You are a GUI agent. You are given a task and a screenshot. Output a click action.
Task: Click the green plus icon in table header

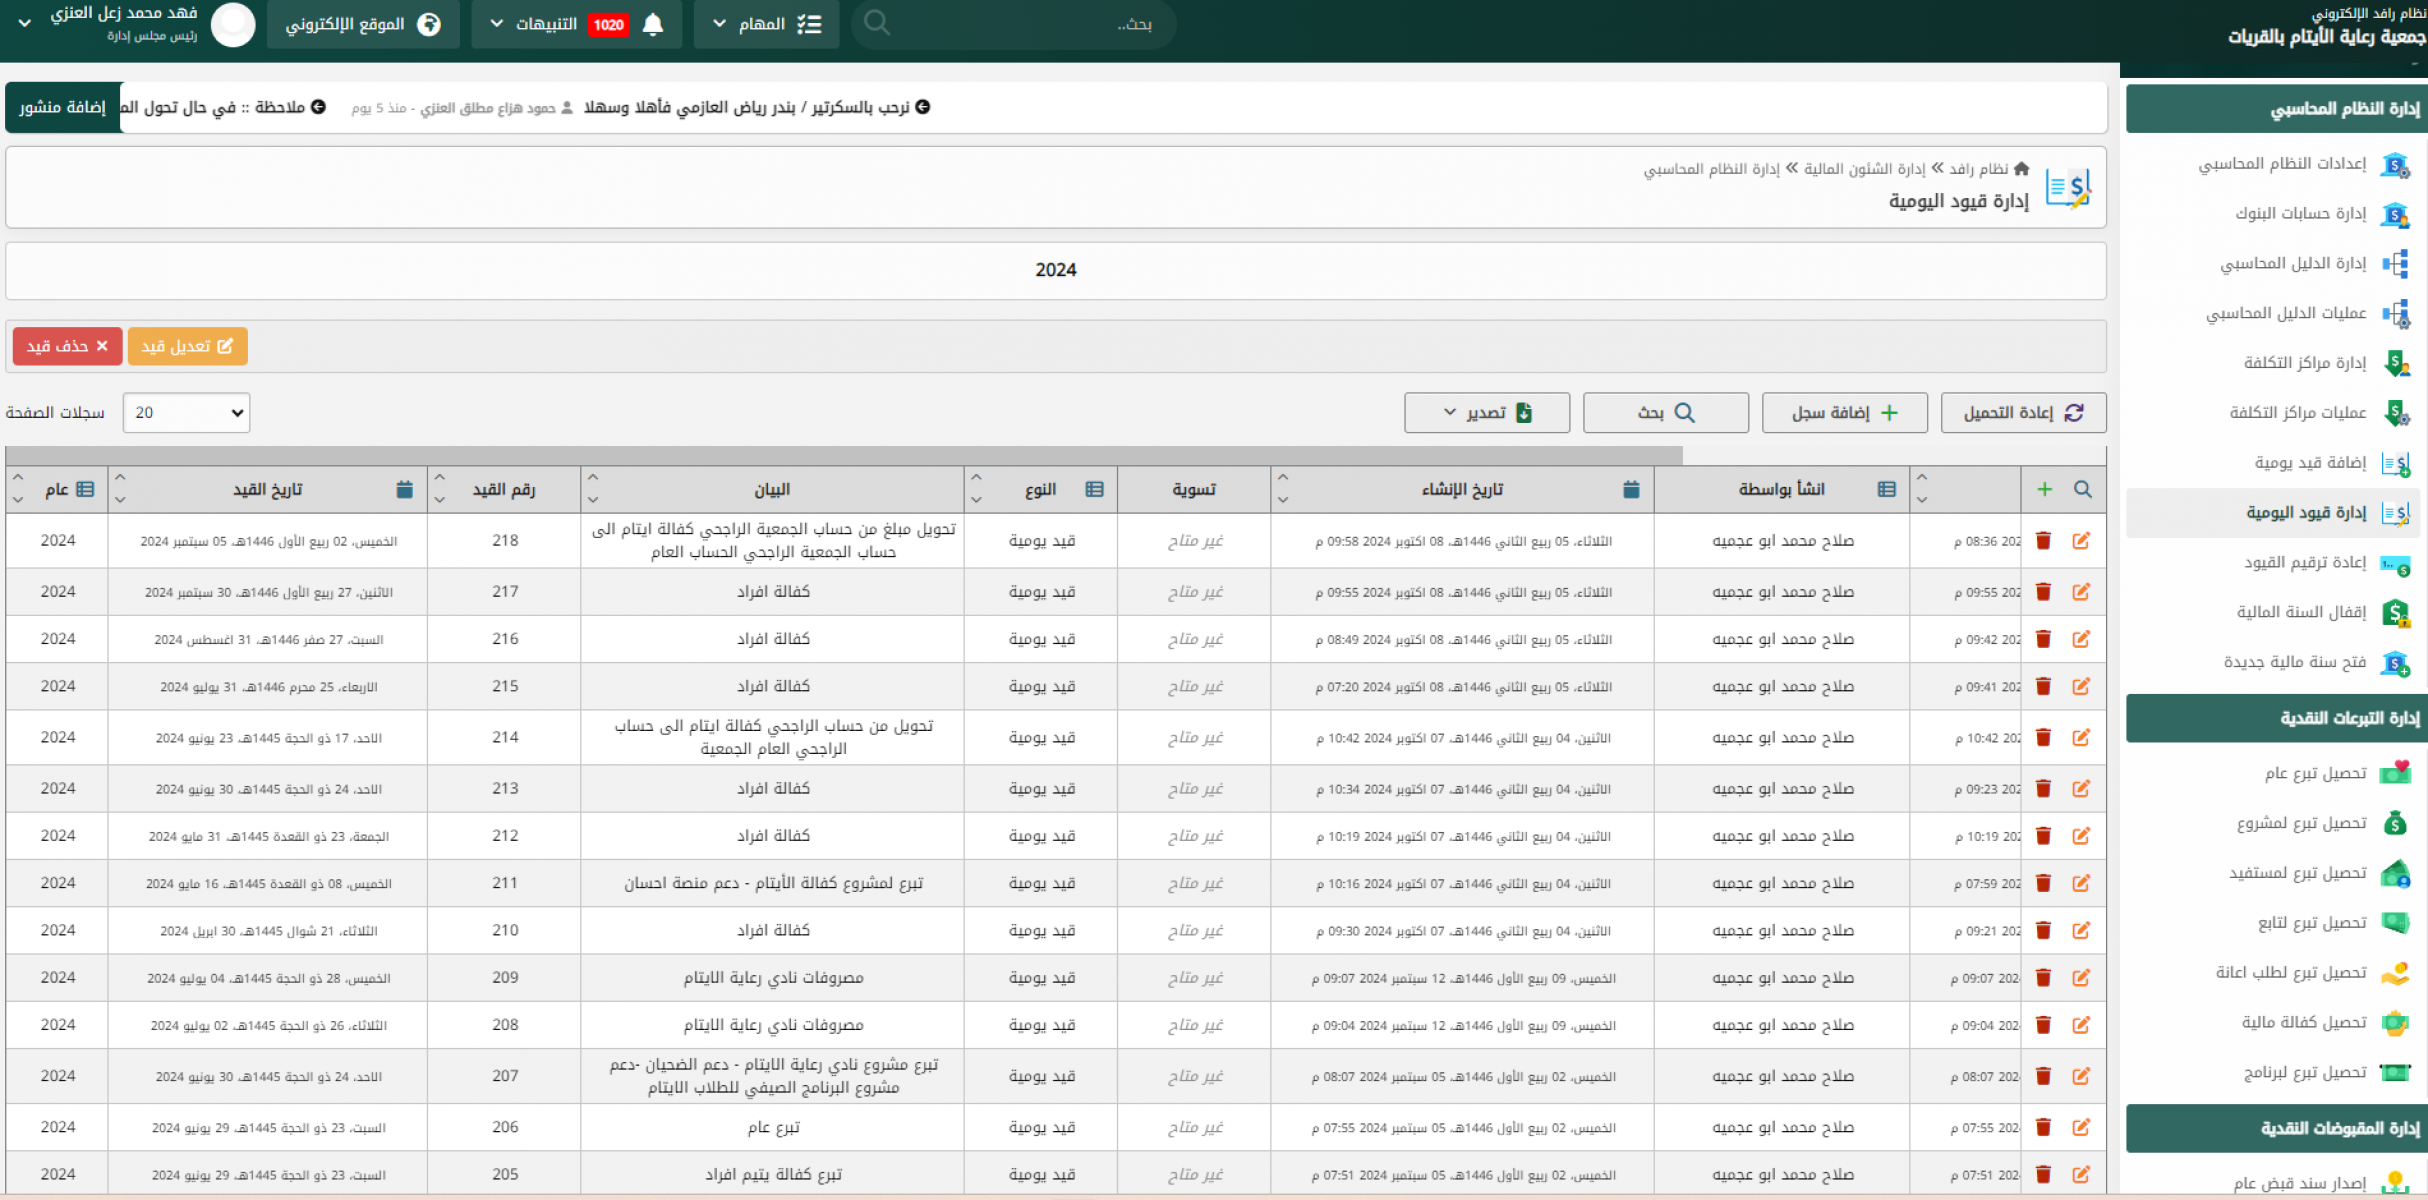[2044, 489]
